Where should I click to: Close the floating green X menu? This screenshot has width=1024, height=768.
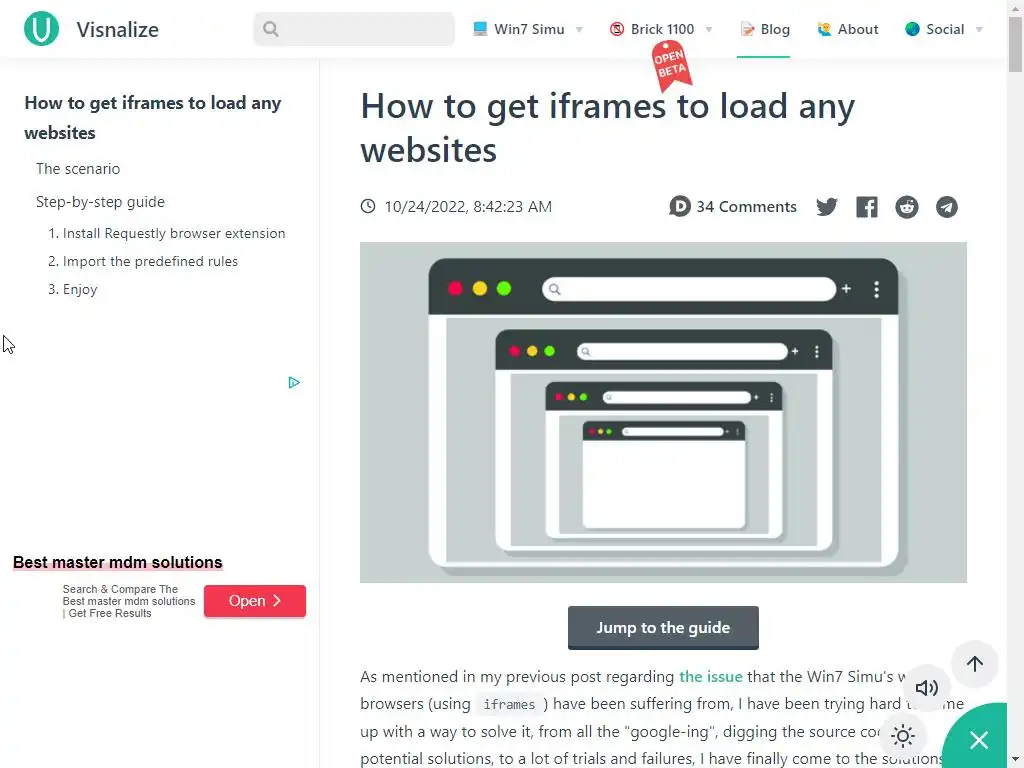pyautogui.click(x=978, y=740)
